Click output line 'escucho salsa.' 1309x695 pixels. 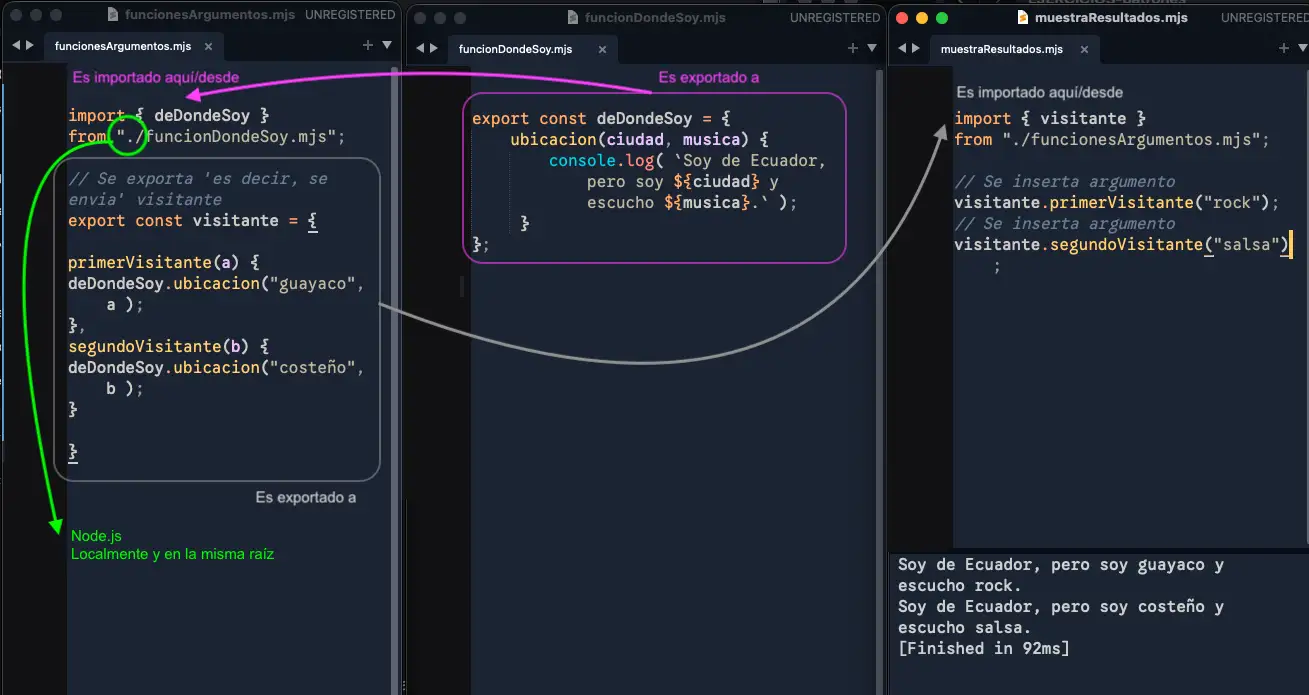[x=964, y=628]
